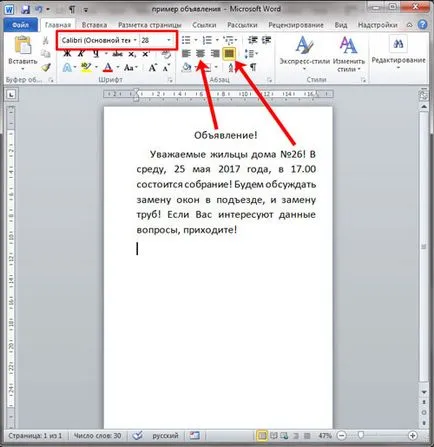This screenshot has width=434, height=447.
Task: Open the numbering style dropdown arrow
Action: coord(217,40)
